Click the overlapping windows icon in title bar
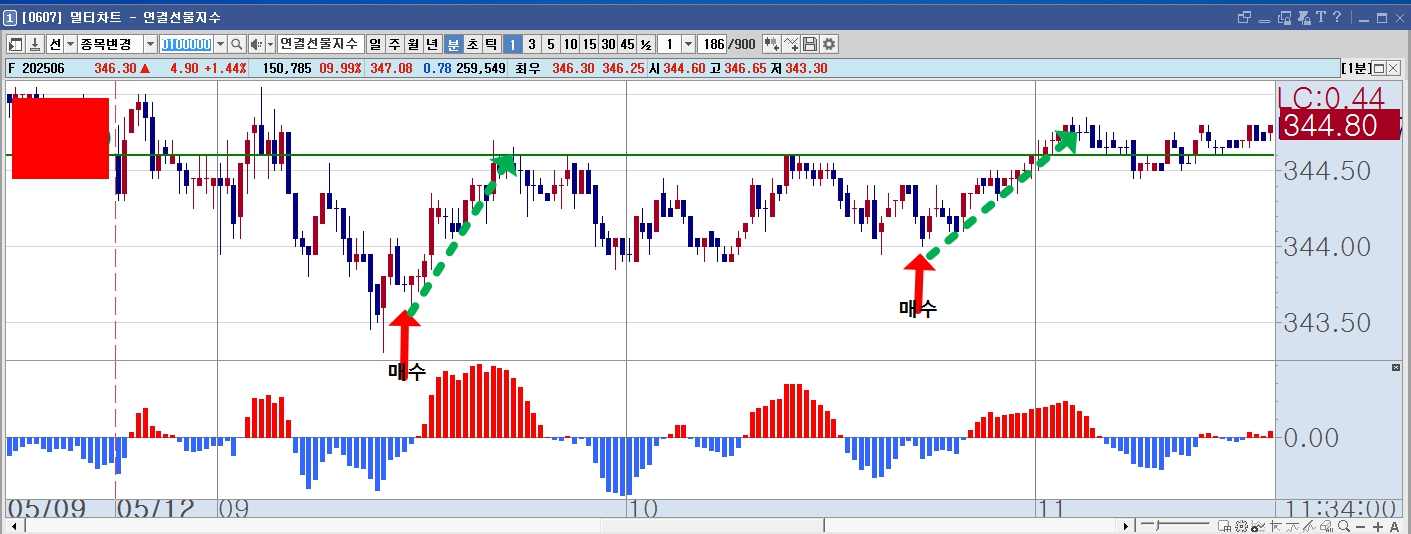 tap(1245, 17)
